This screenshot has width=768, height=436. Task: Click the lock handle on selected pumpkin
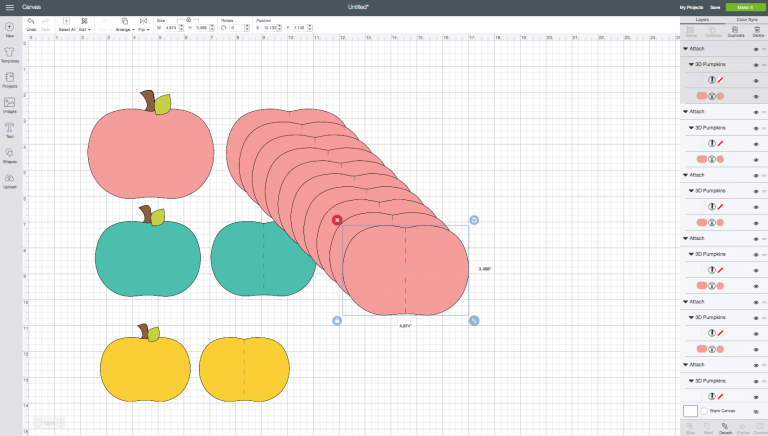pyautogui.click(x=336, y=320)
